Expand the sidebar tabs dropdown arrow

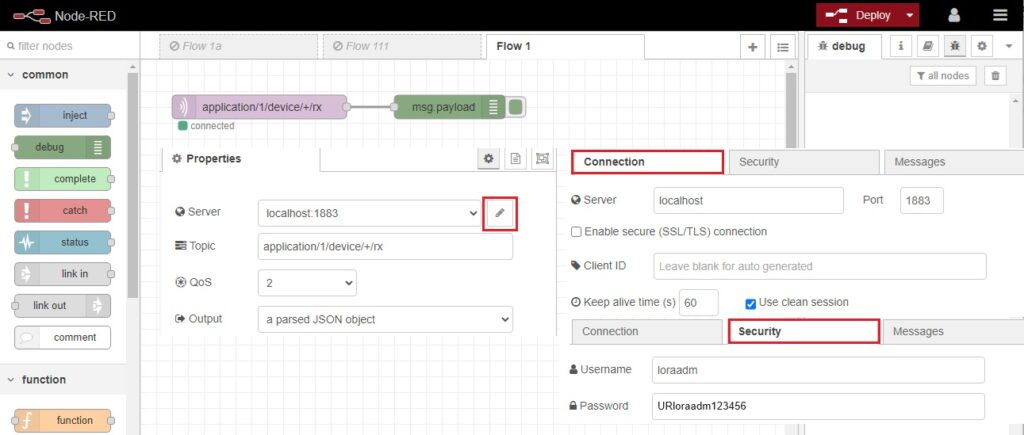[1009, 46]
